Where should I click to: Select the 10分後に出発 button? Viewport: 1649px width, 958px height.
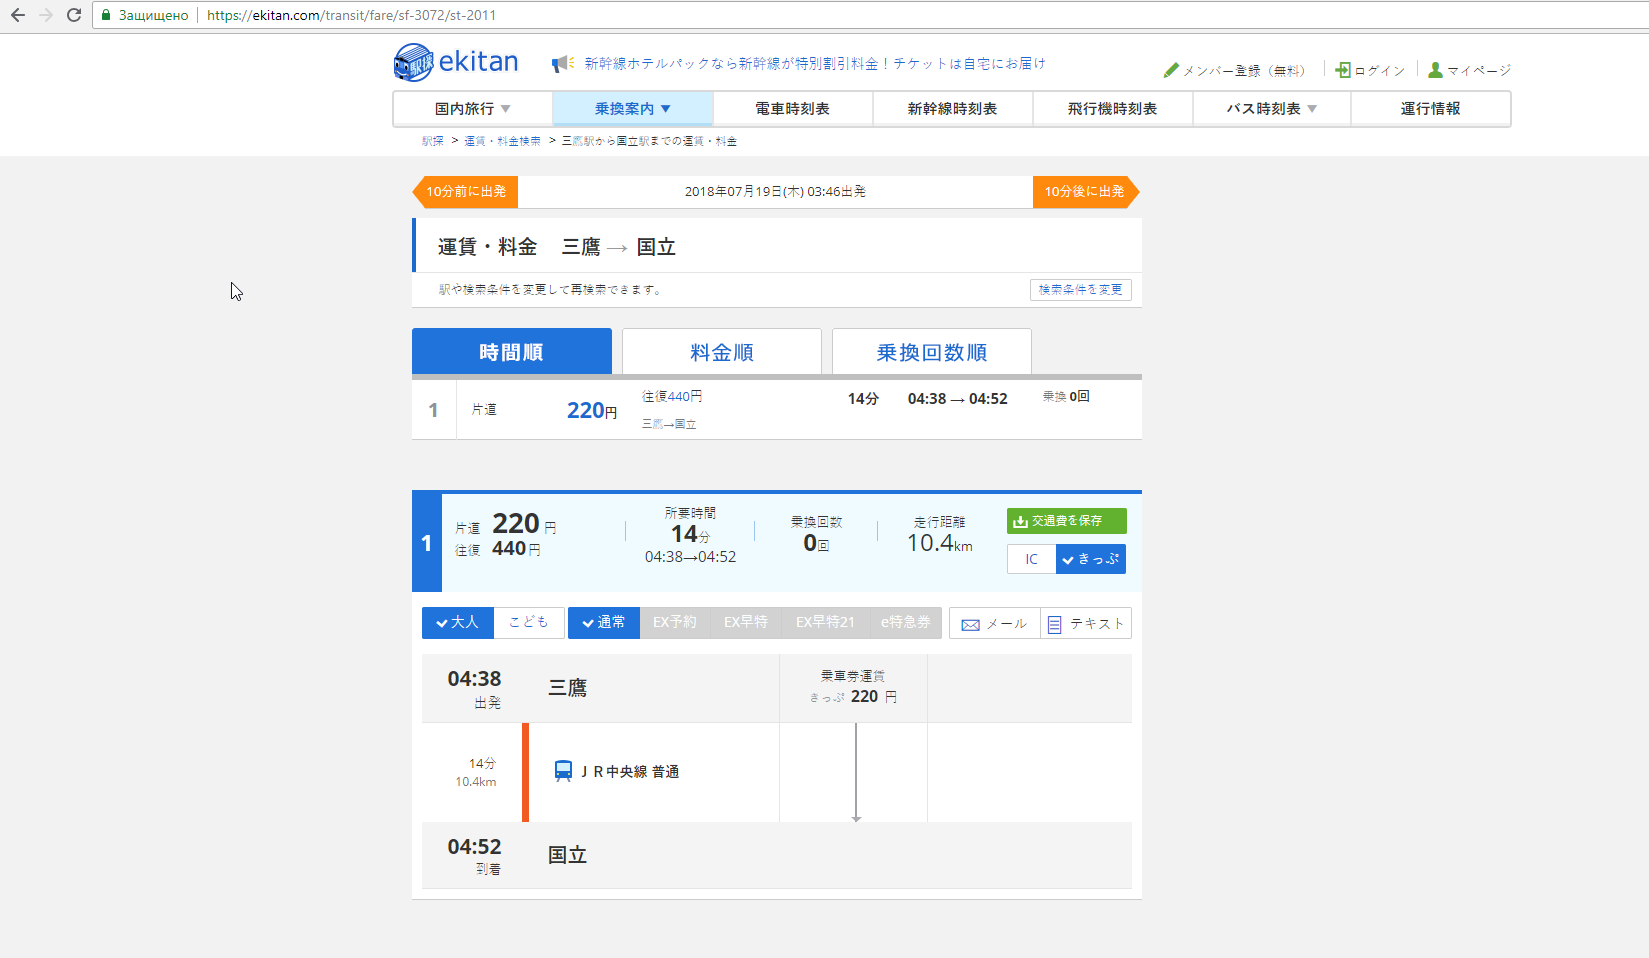point(1086,192)
